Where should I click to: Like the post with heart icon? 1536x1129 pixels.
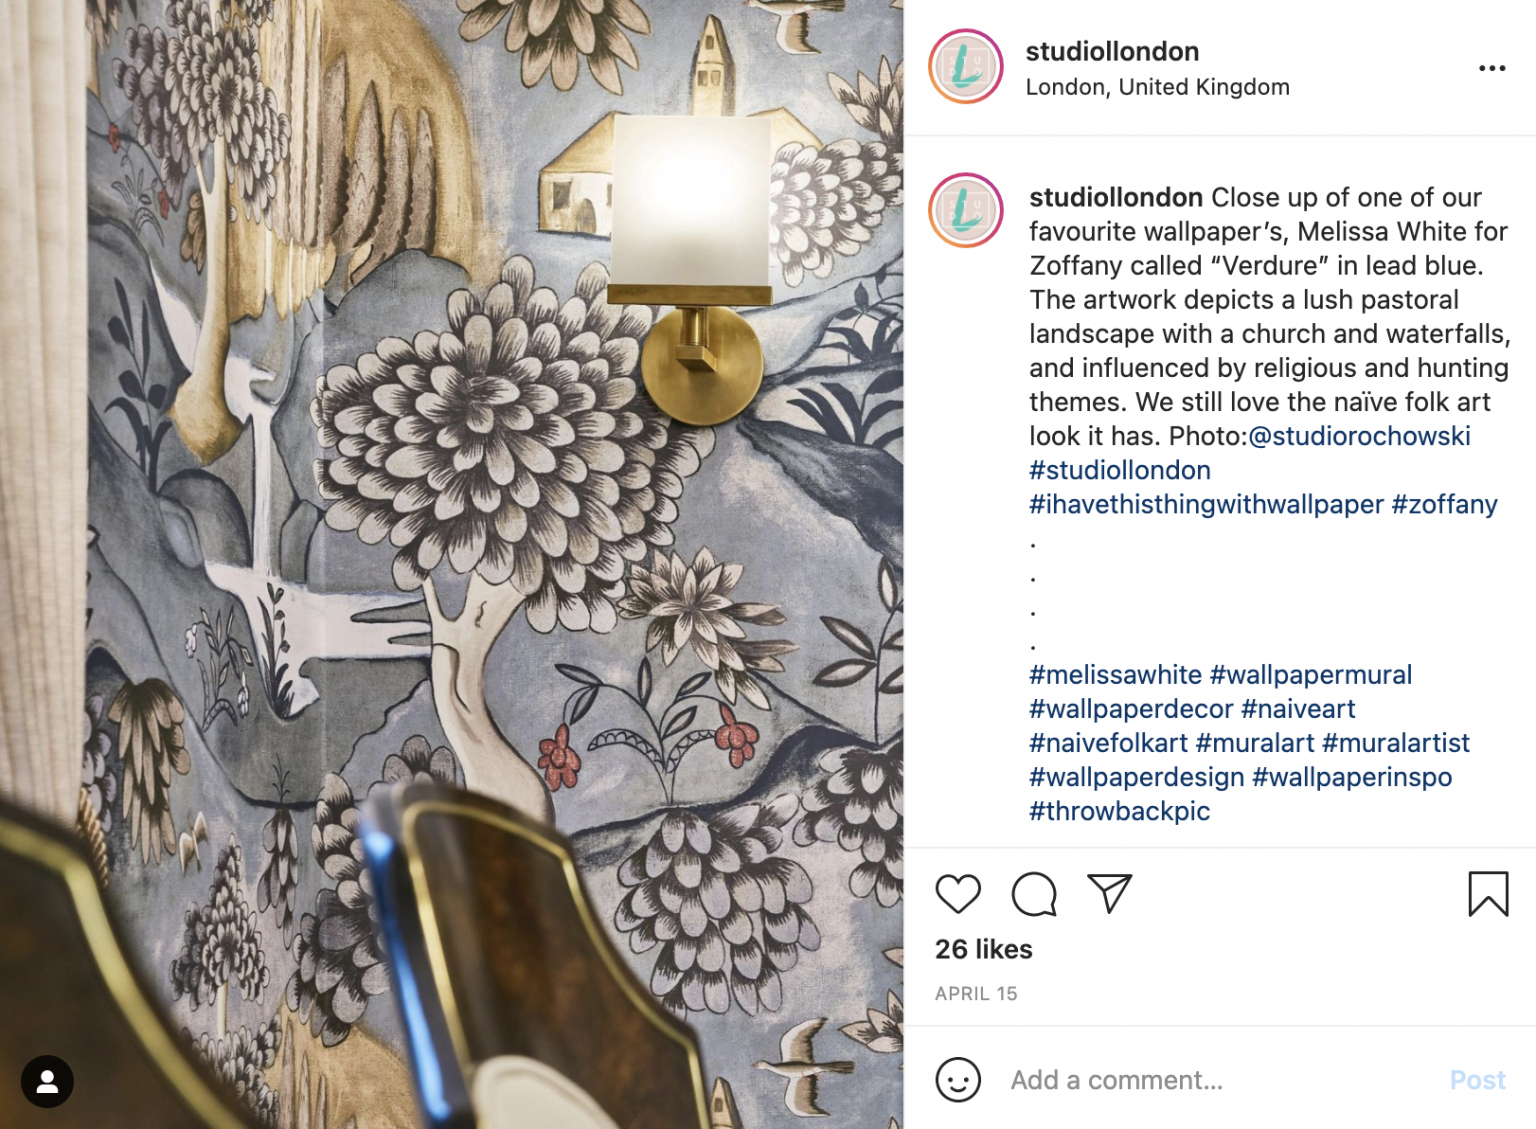pos(958,894)
